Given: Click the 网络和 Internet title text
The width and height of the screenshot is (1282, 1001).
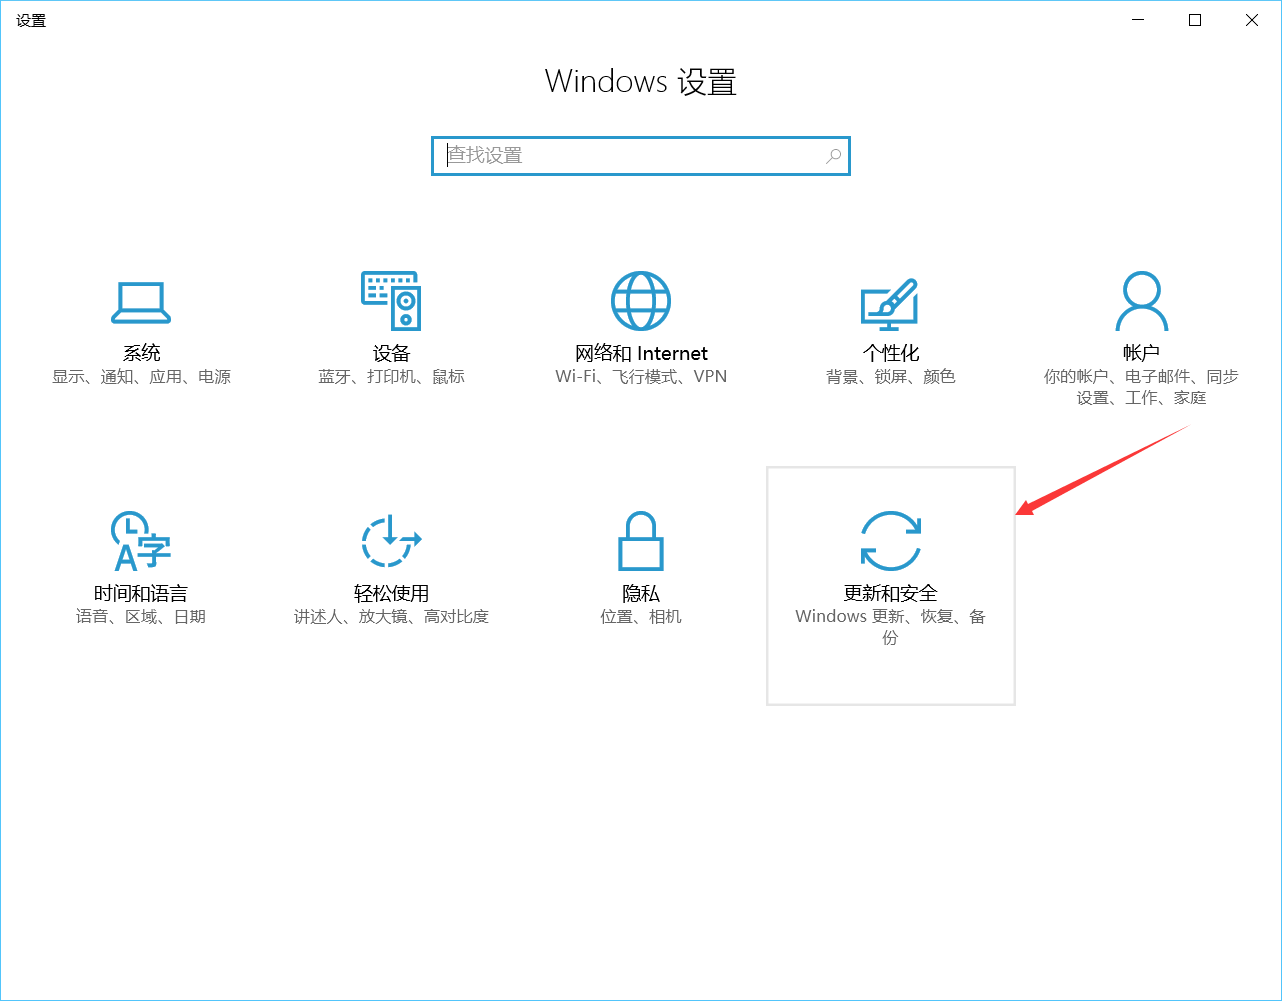Looking at the screenshot, I should tap(641, 353).
